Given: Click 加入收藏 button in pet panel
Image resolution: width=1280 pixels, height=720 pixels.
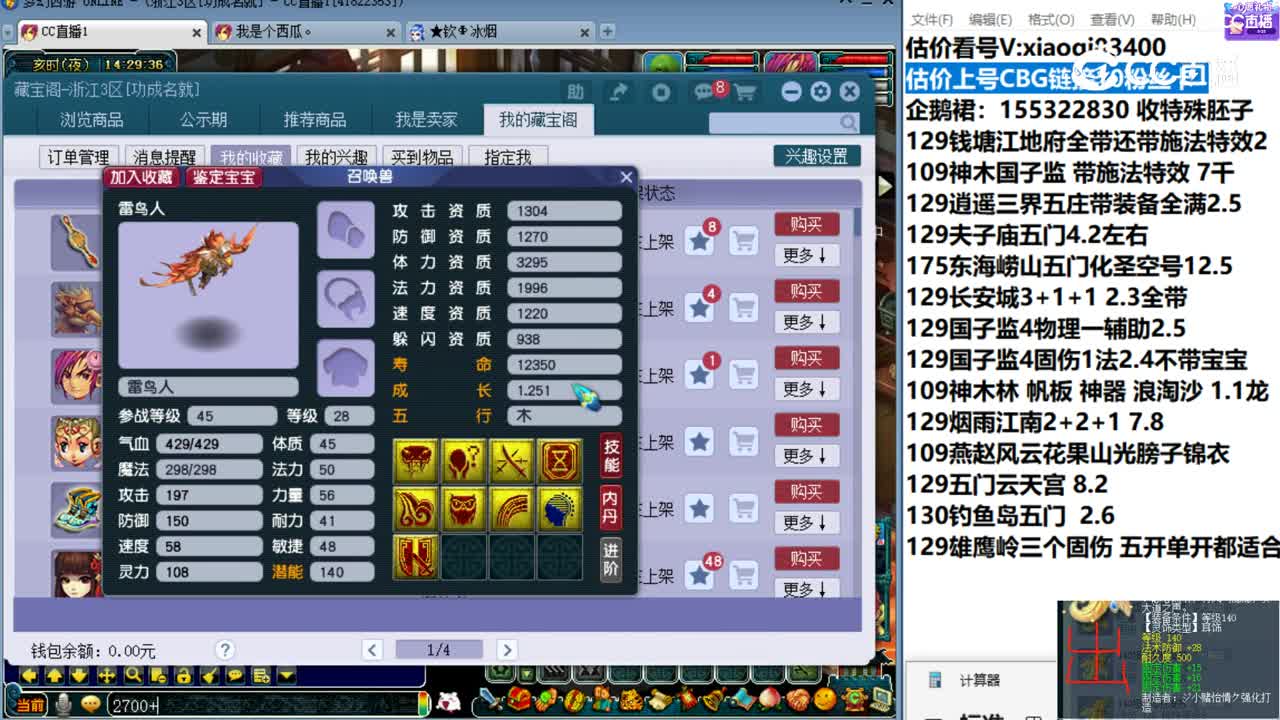Looking at the screenshot, I should (142, 177).
